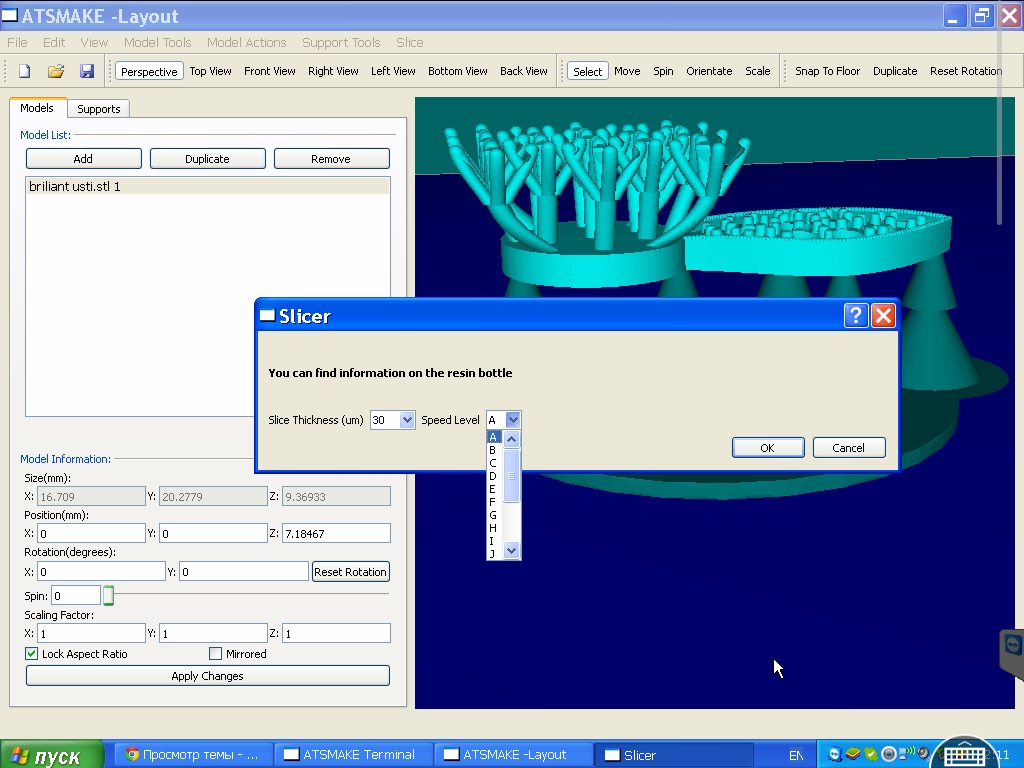1024x768 pixels.
Task: Switch to the Chrome taskbar window
Action: coord(192,755)
